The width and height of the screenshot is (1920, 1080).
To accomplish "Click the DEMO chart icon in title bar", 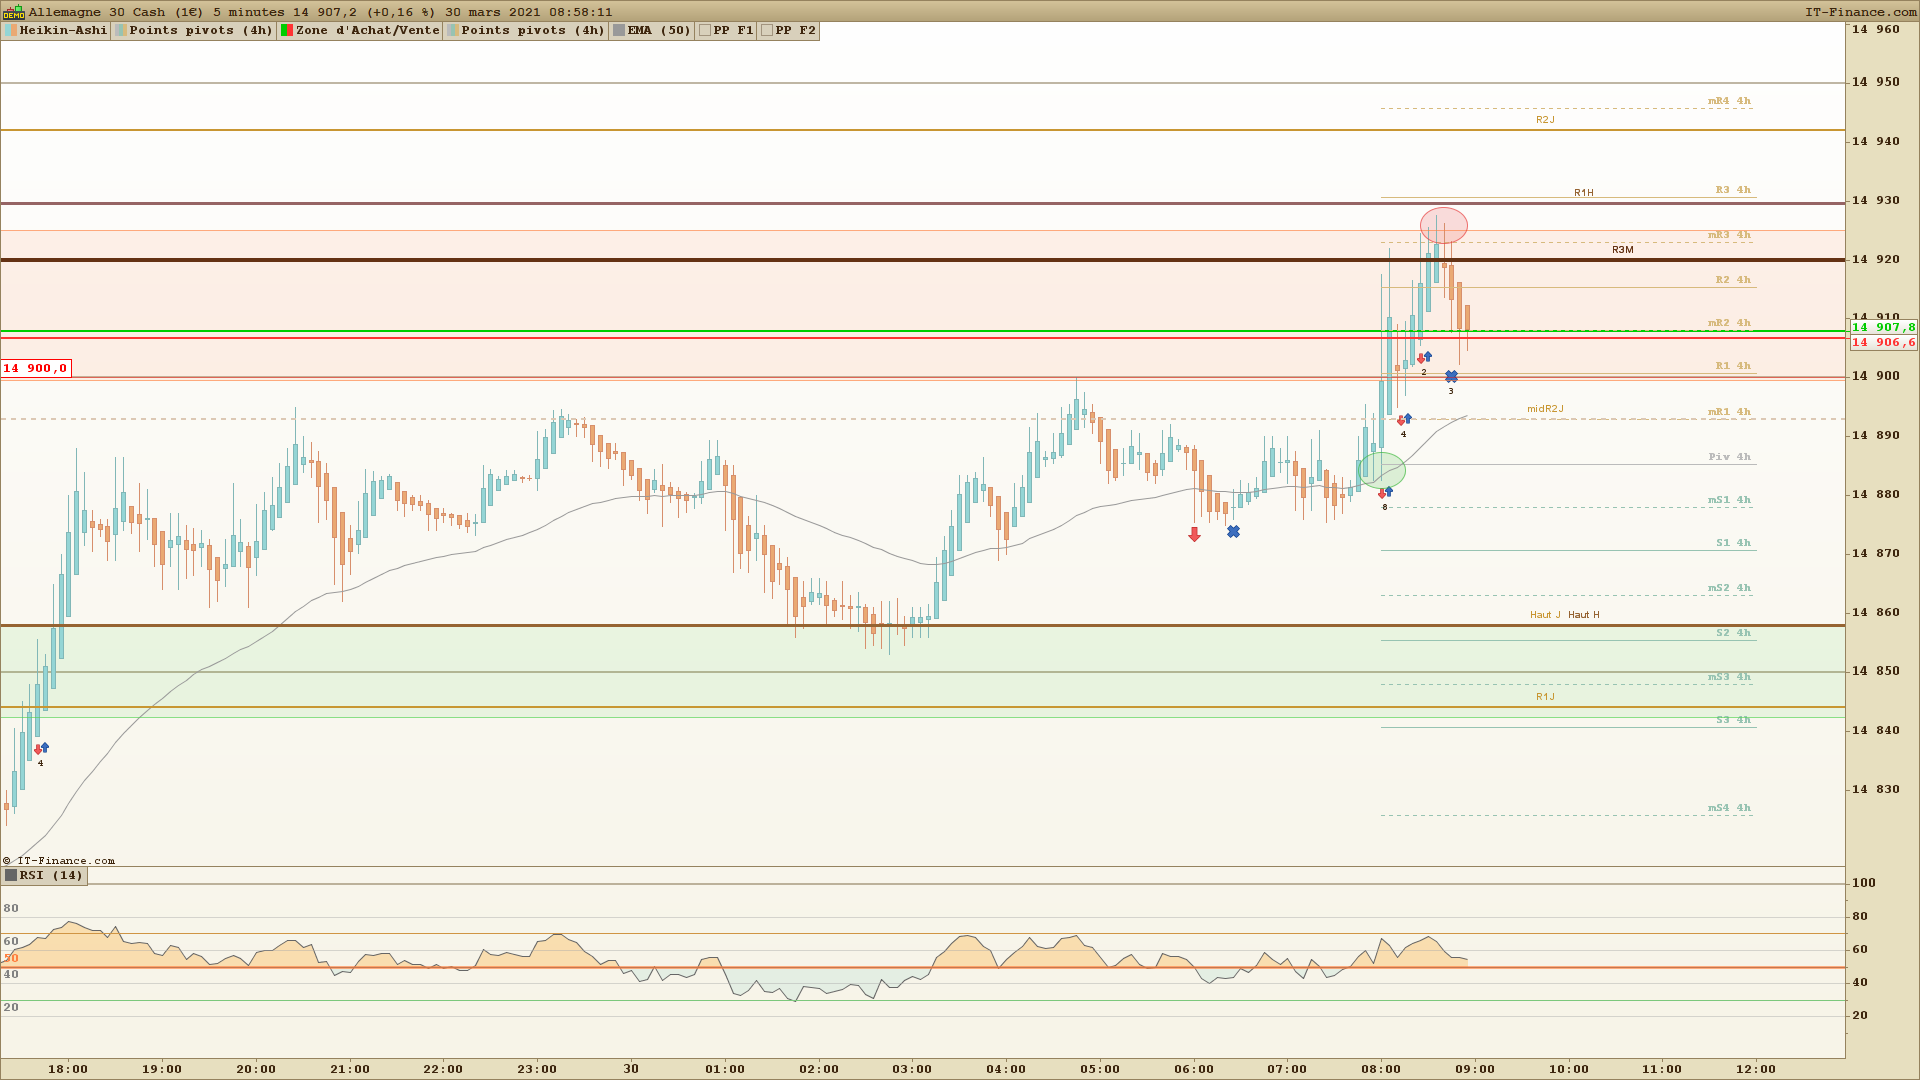I will point(13,12).
